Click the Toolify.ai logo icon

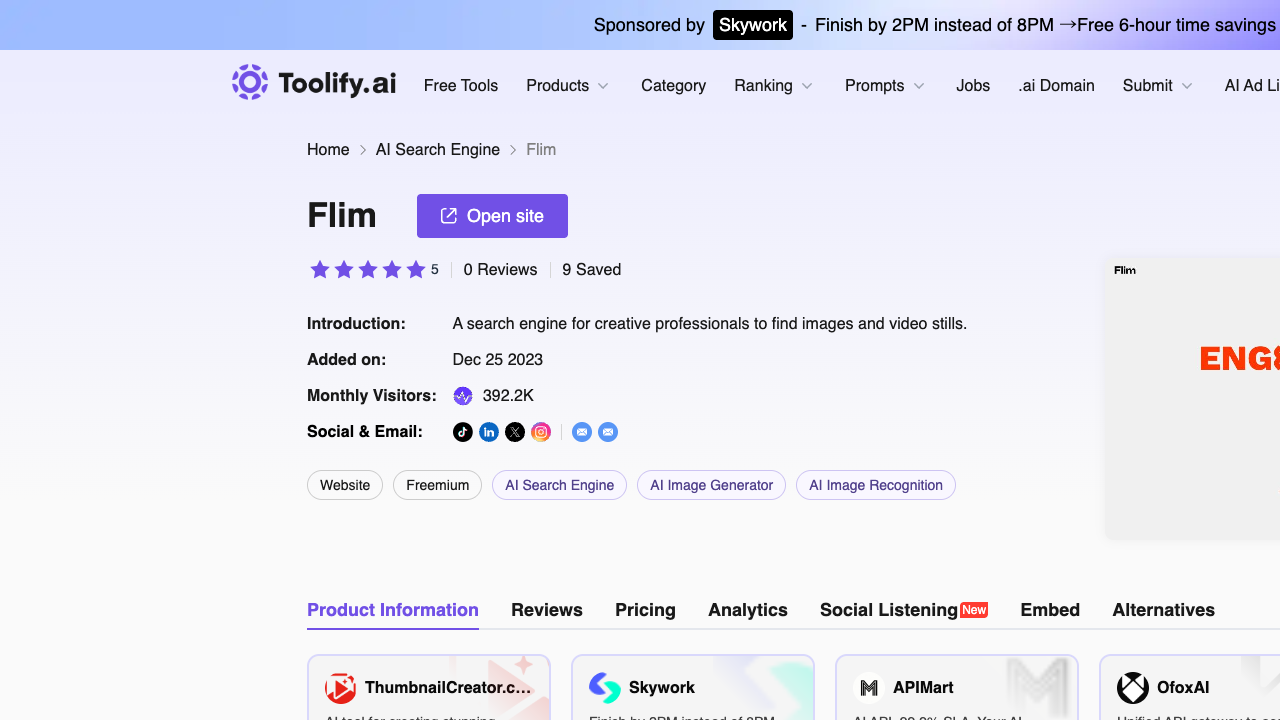(250, 83)
